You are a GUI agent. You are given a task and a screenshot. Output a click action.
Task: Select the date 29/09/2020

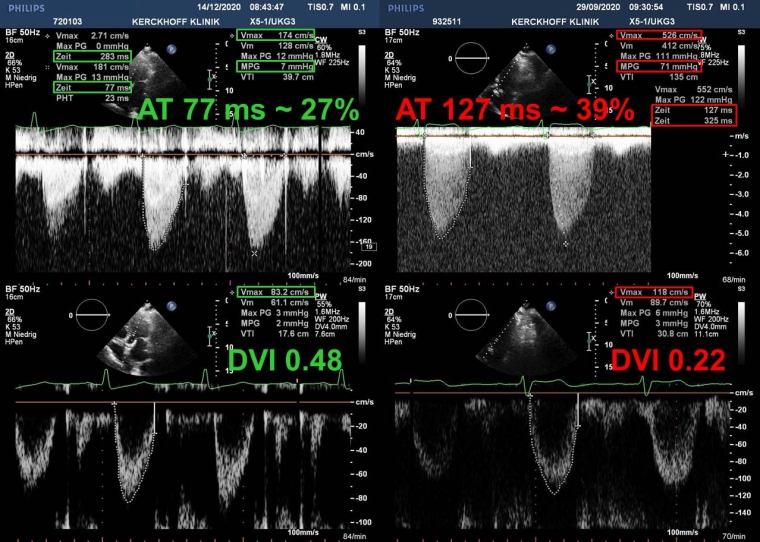(x=598, y=7)
